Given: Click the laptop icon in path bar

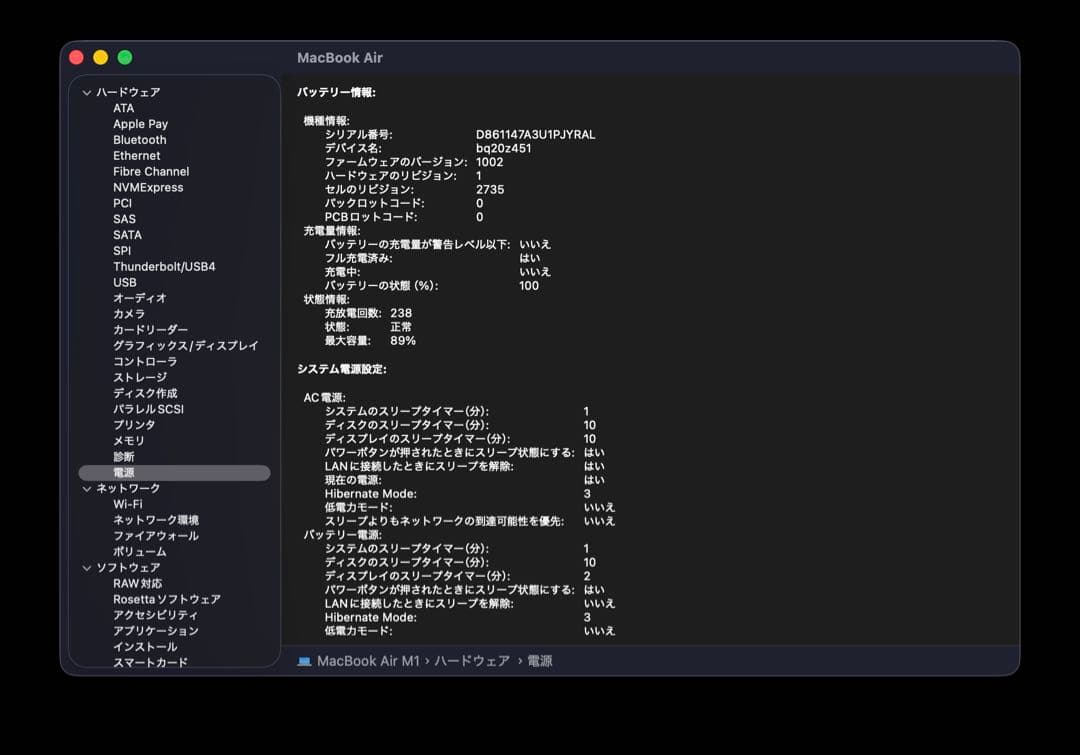Looking at the screenshot, I should pos(305,661).
